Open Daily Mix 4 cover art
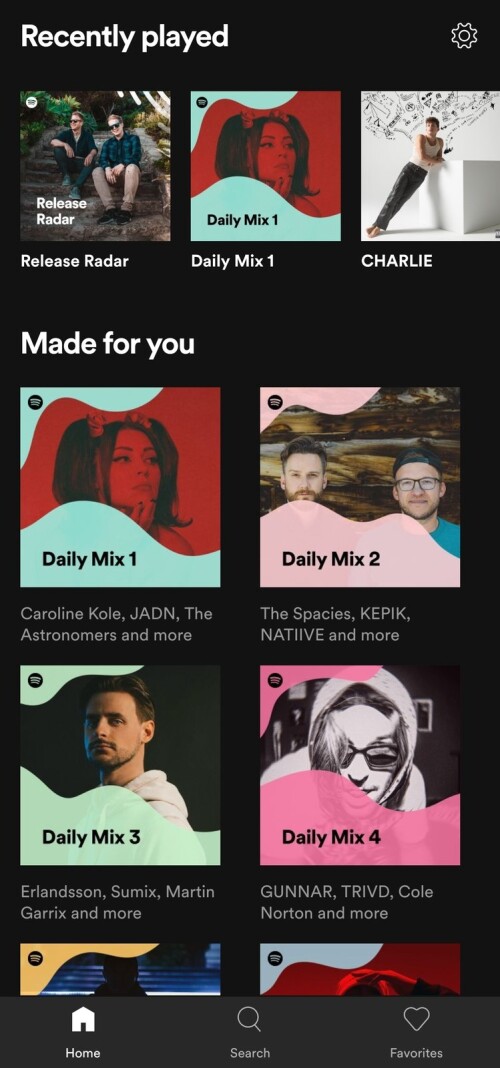This screenshot has height=1068, width=500. click(360, 765)
